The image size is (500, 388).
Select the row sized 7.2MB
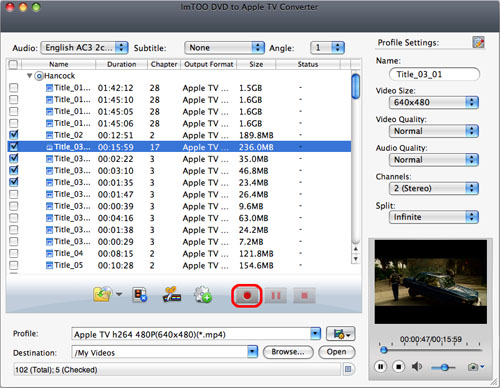coord(179,242)
